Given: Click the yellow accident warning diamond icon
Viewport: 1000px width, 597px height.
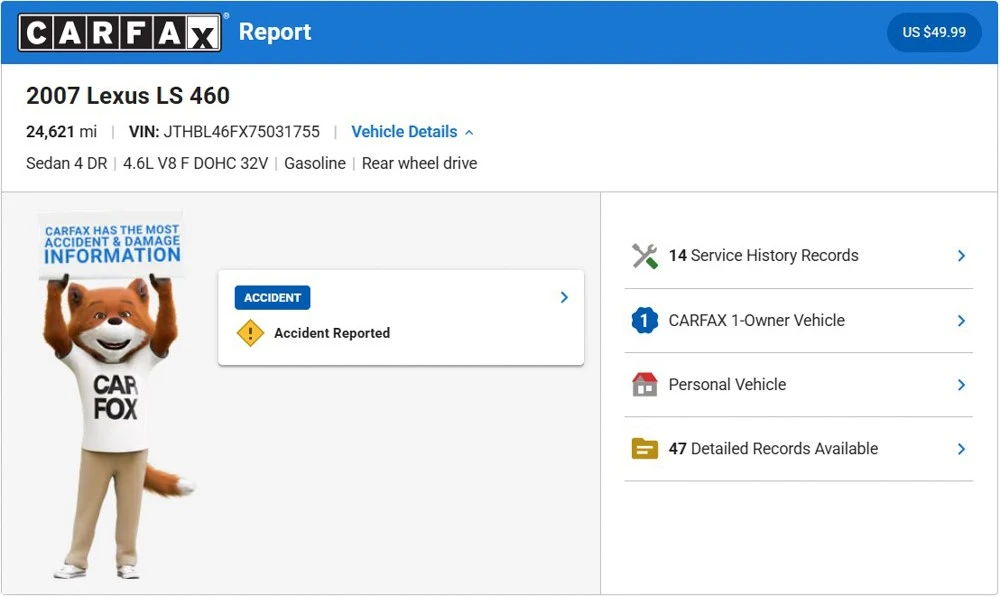Looking at the screenshot, I should point(250,333).
